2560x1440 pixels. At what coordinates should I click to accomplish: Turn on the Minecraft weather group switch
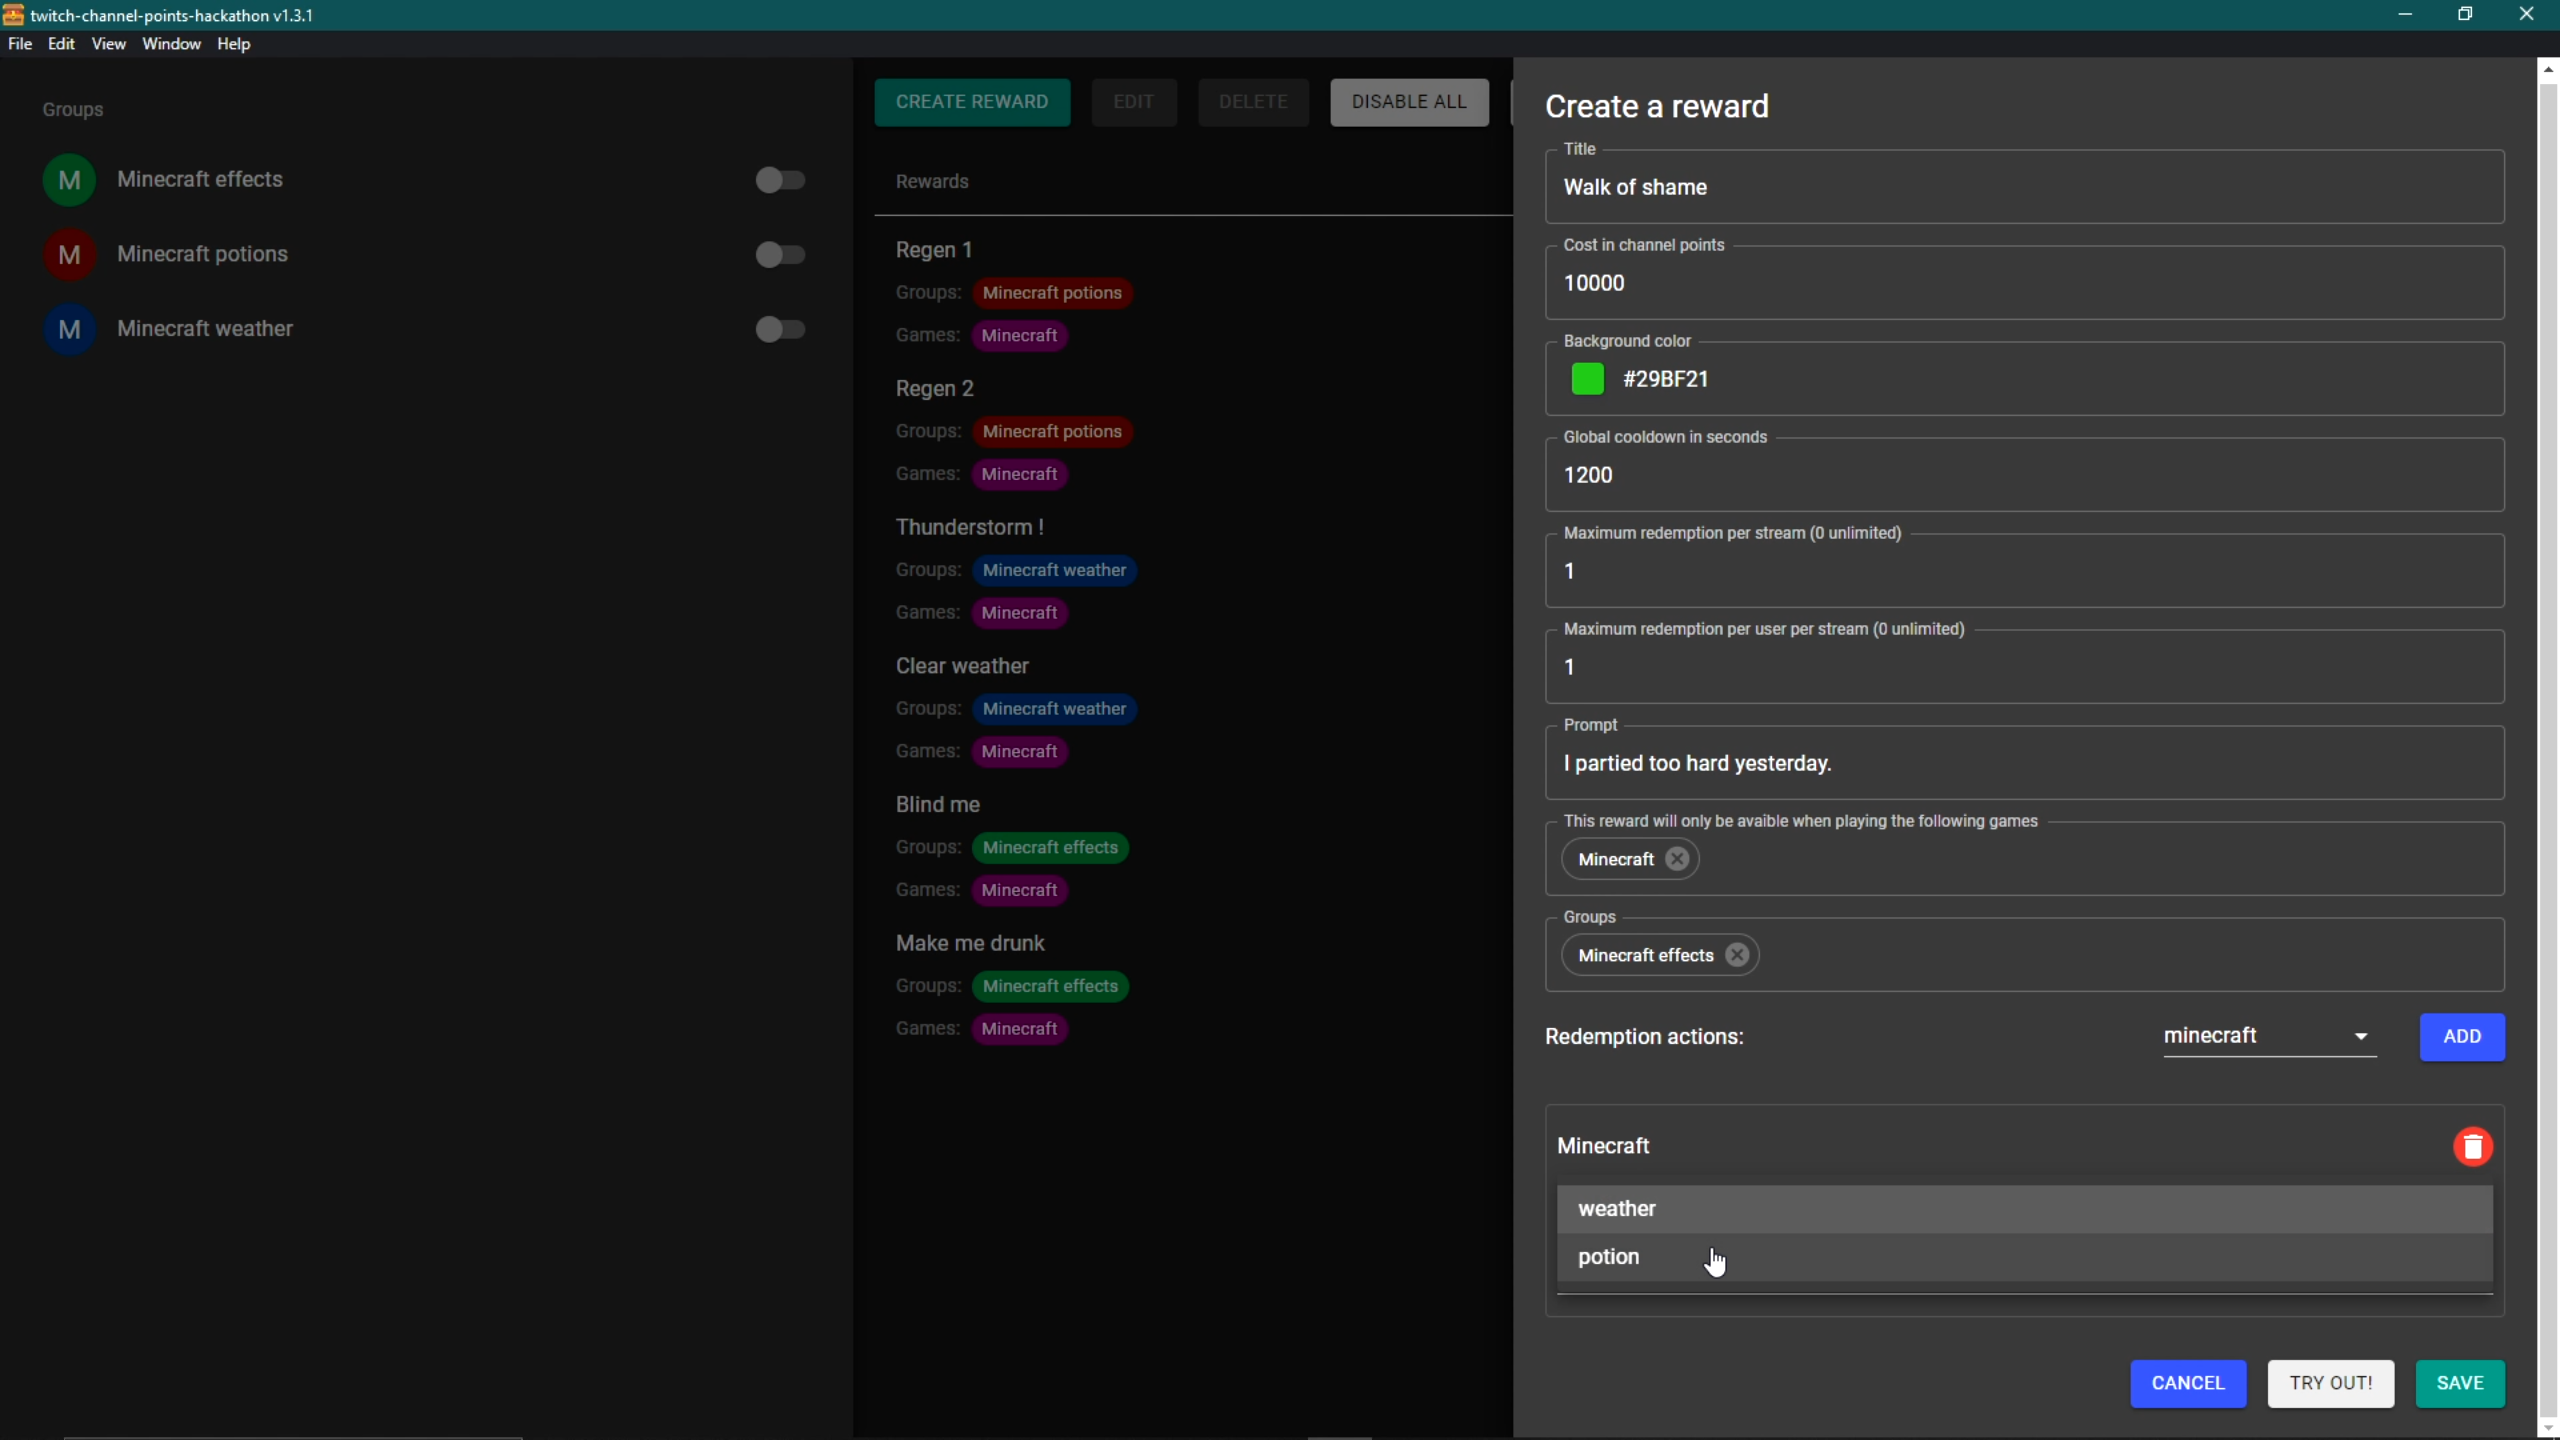click(x=779, y=329)
